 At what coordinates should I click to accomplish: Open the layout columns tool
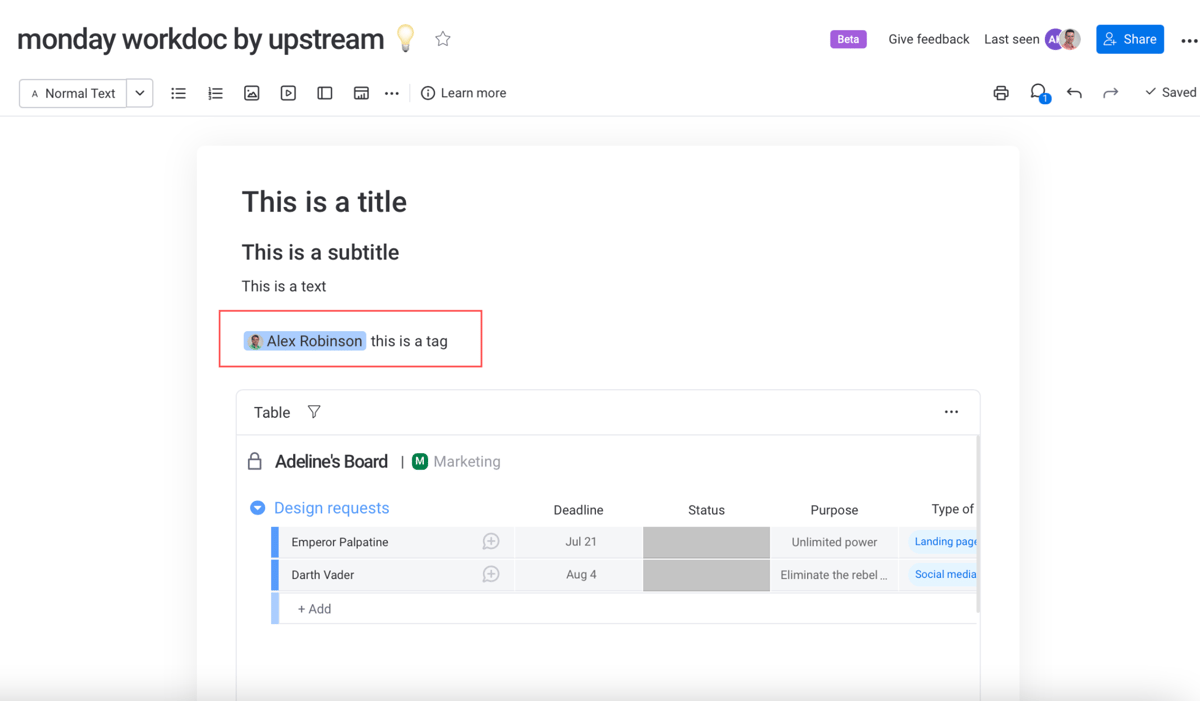pyautogui.click(x=324, y=93)
